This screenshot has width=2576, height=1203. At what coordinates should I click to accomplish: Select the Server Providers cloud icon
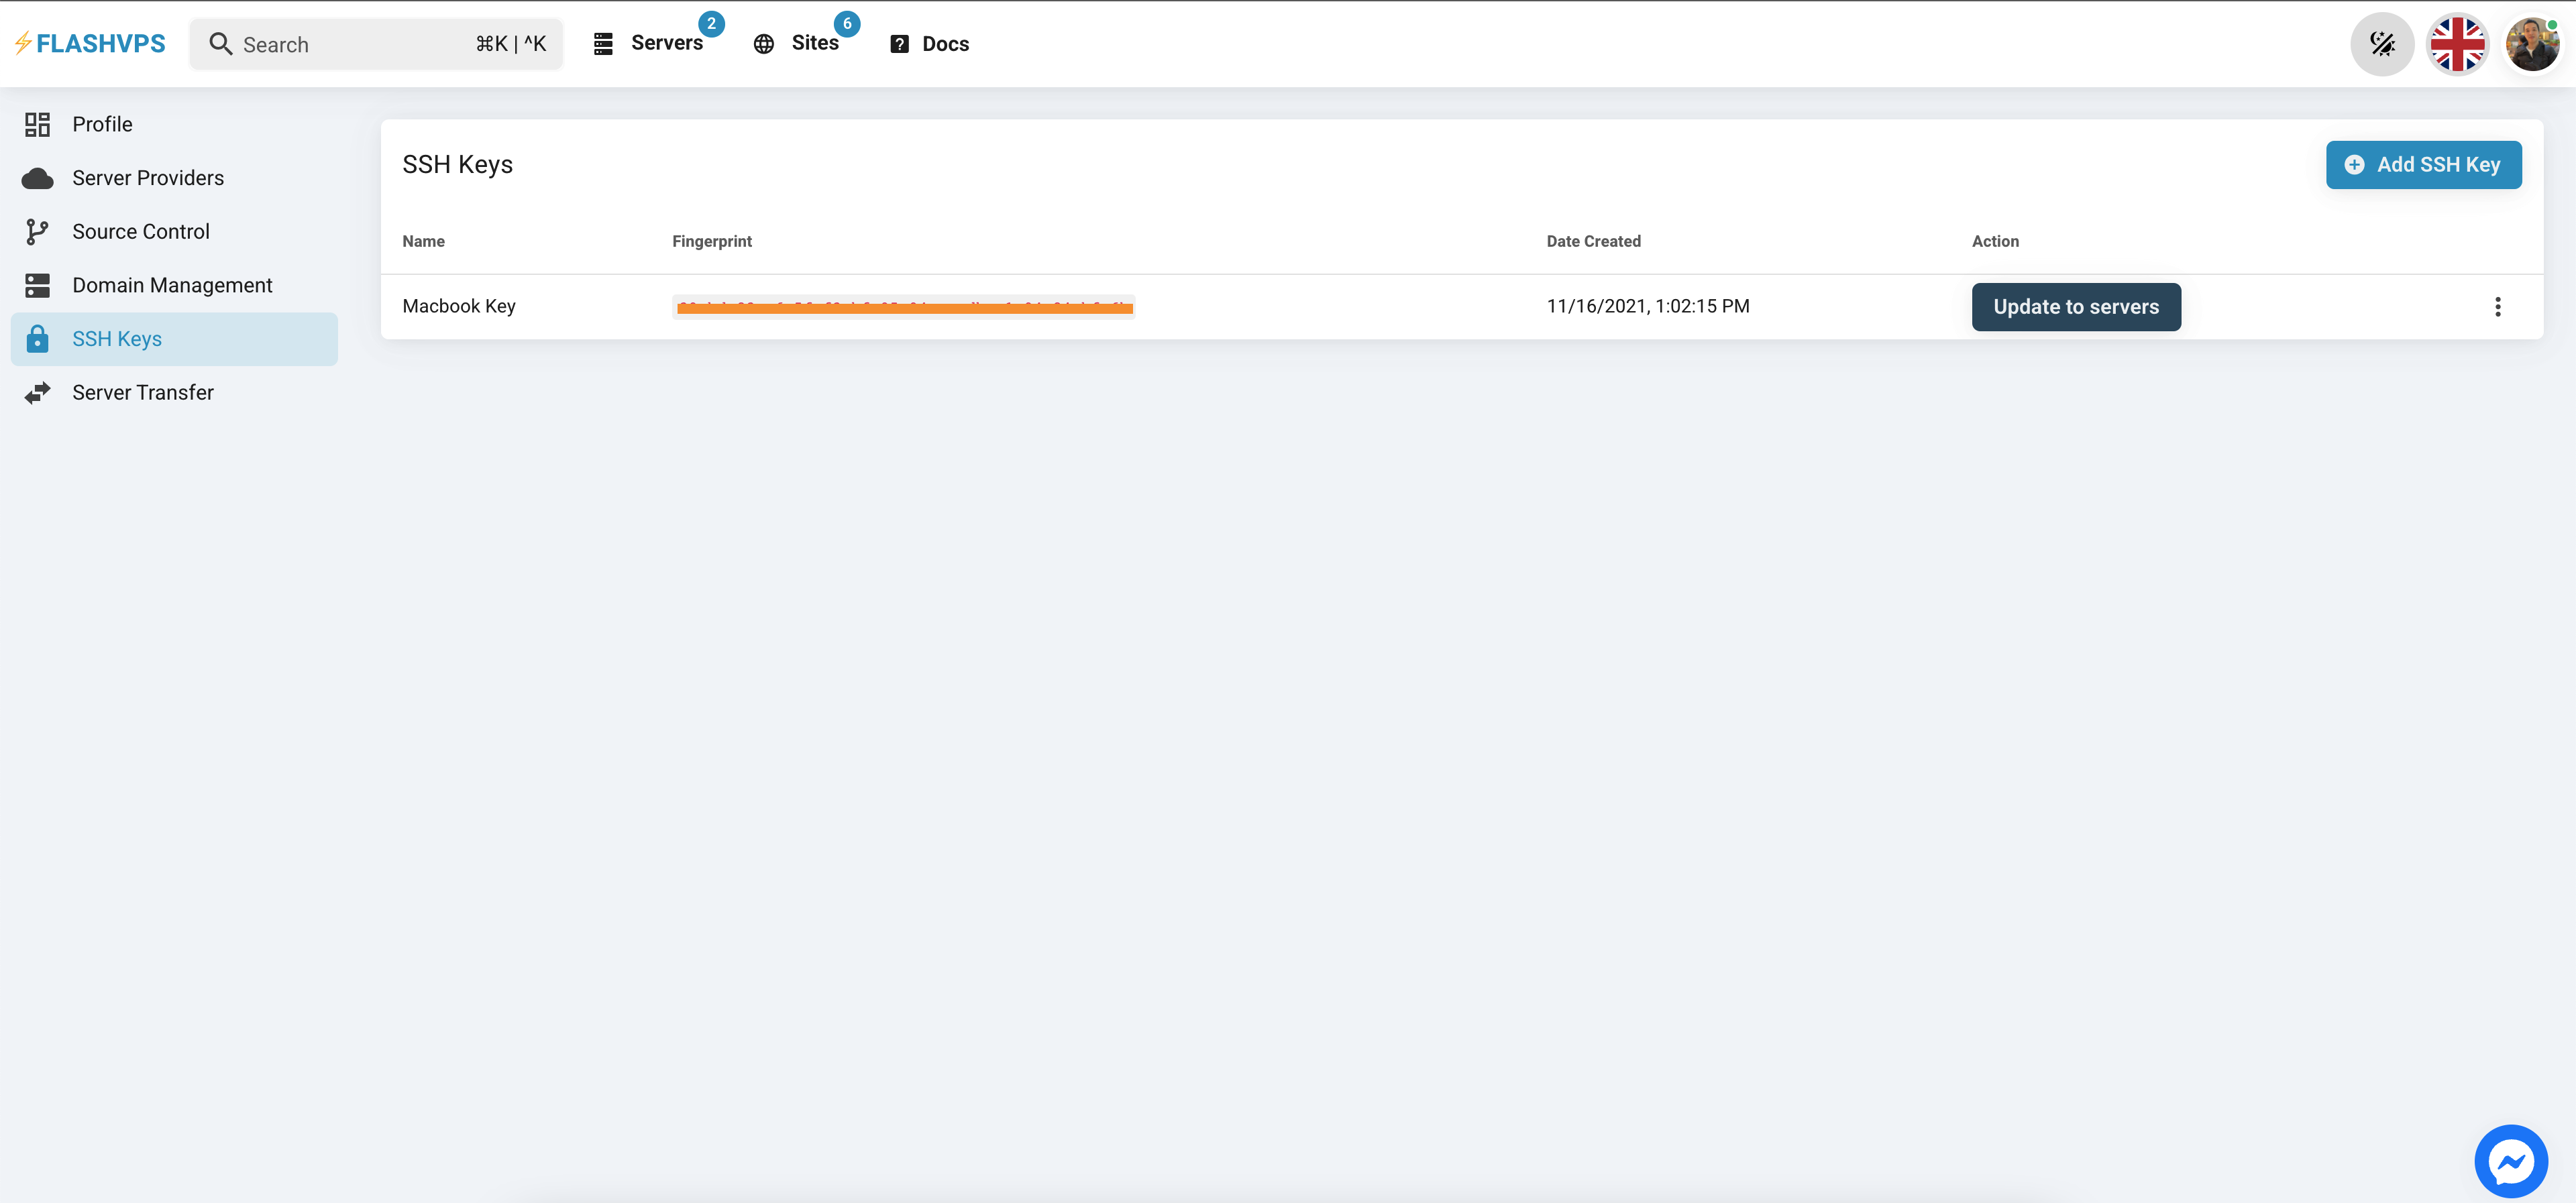click(37, 177)
